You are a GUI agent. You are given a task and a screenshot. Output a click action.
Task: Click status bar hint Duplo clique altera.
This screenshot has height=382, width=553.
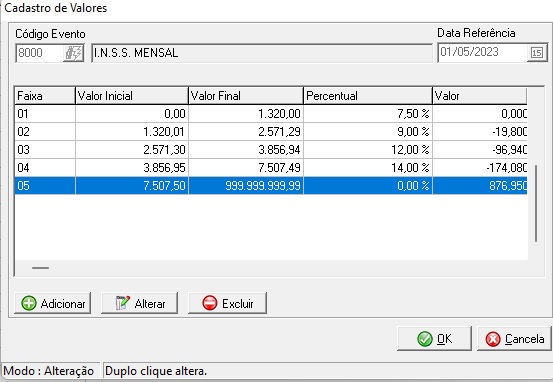(x=156, y=371)
